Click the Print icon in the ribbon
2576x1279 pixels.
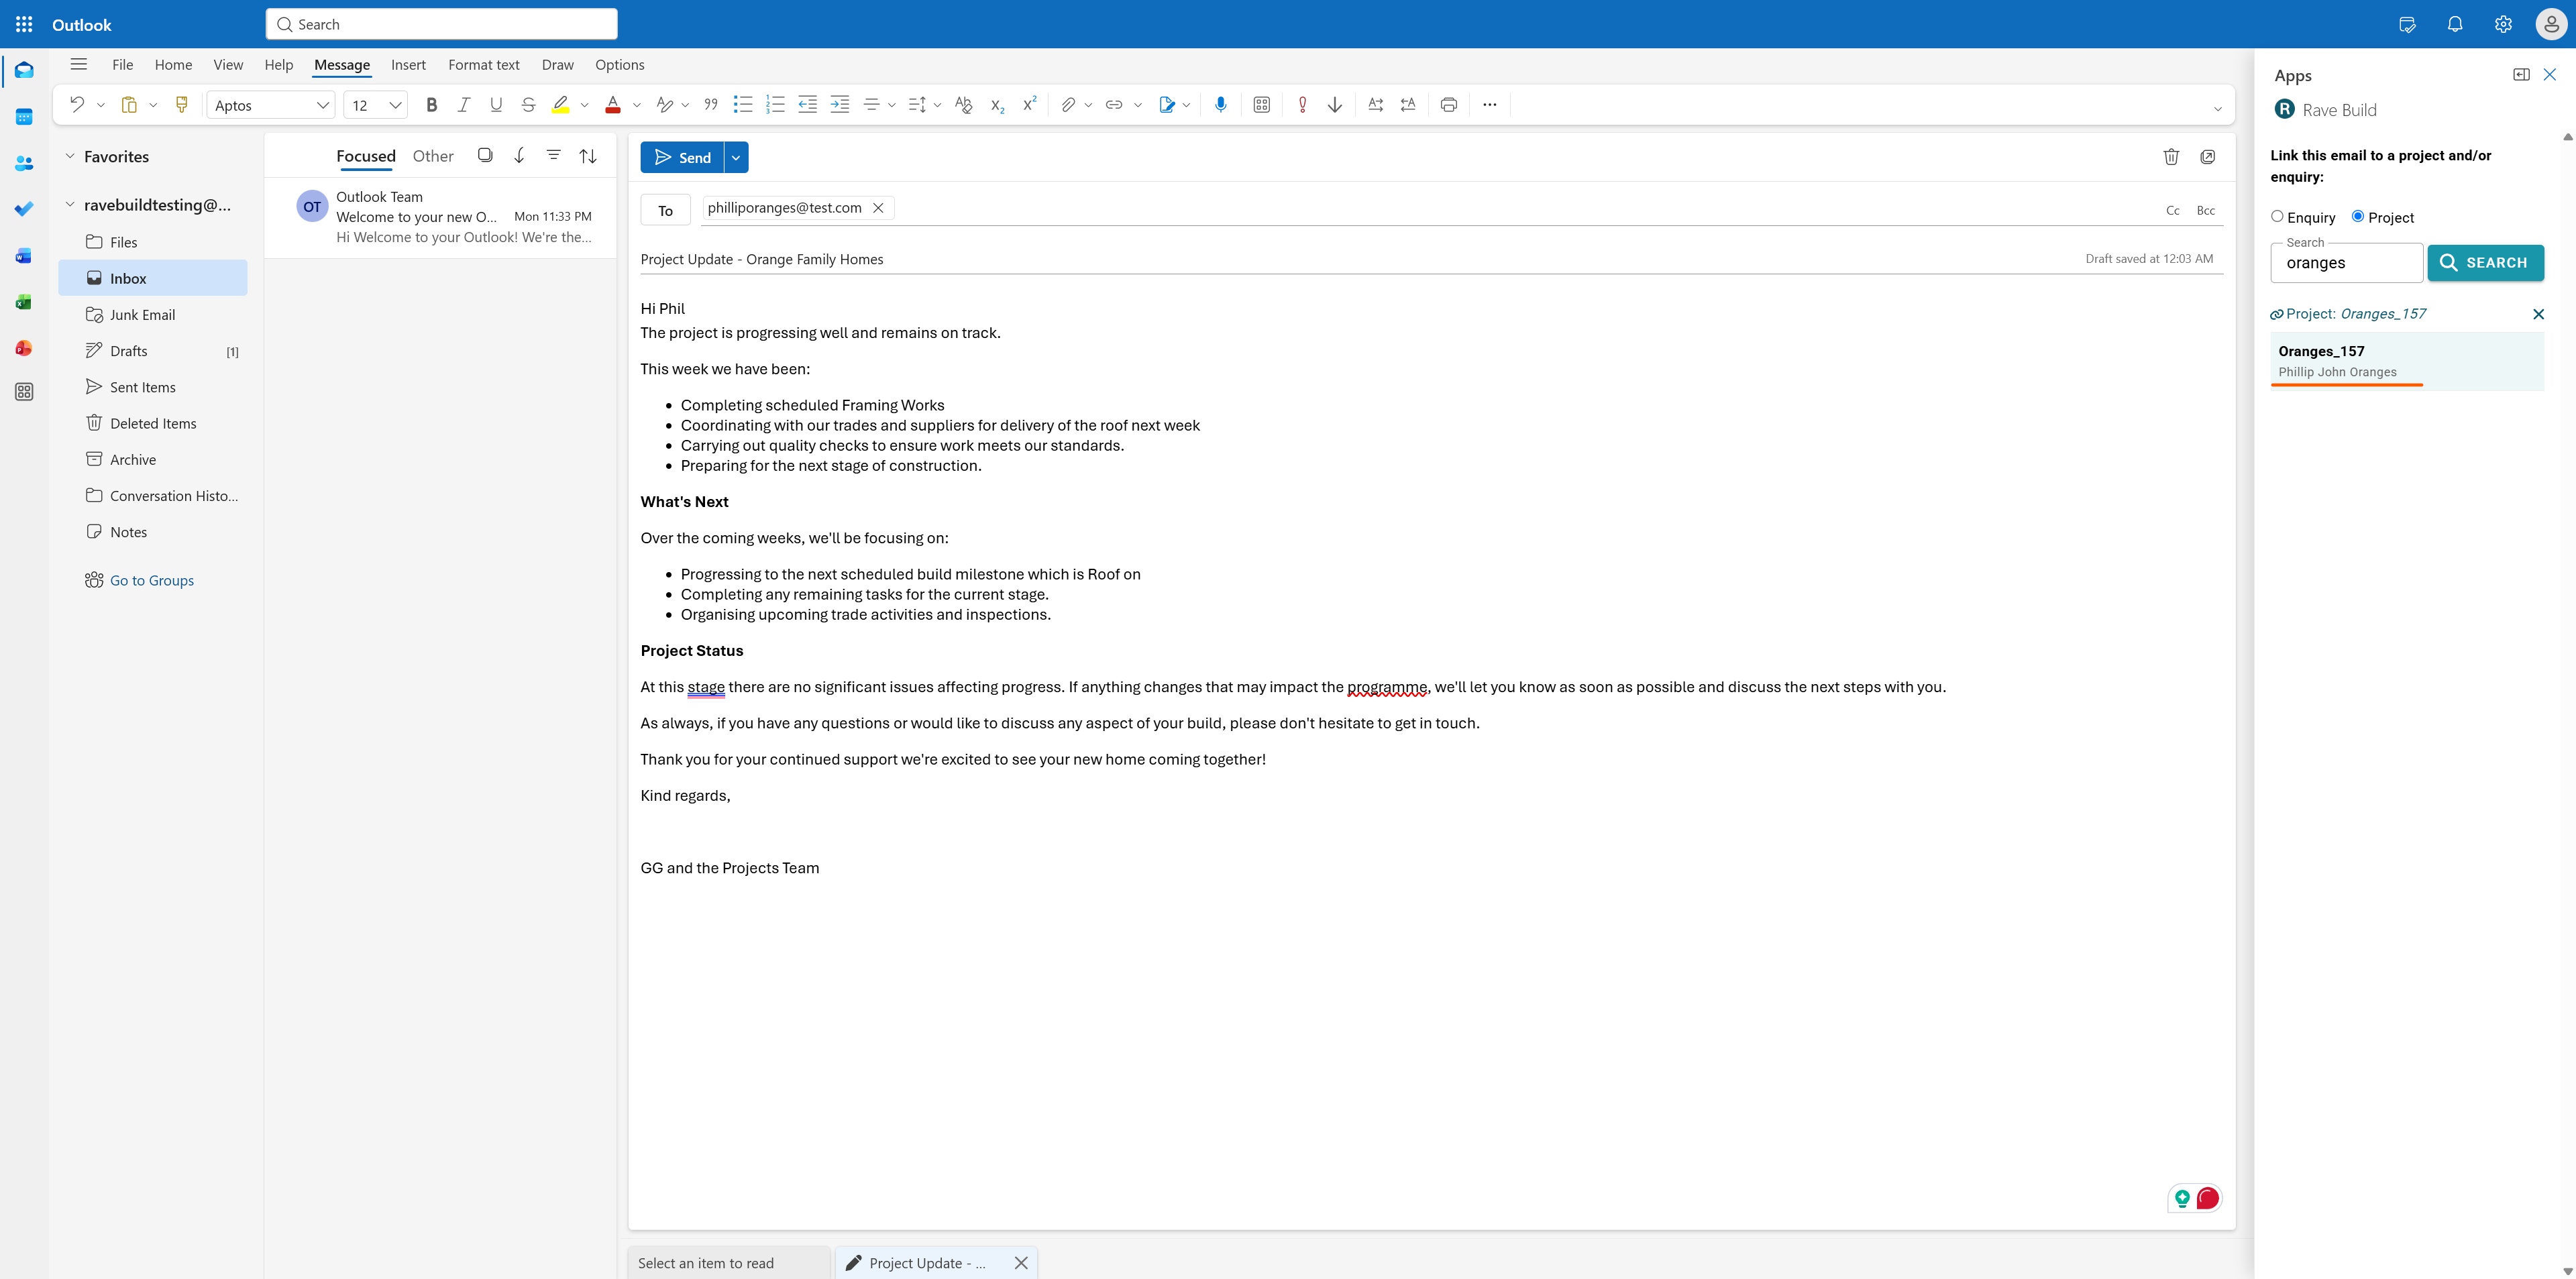1449,105
